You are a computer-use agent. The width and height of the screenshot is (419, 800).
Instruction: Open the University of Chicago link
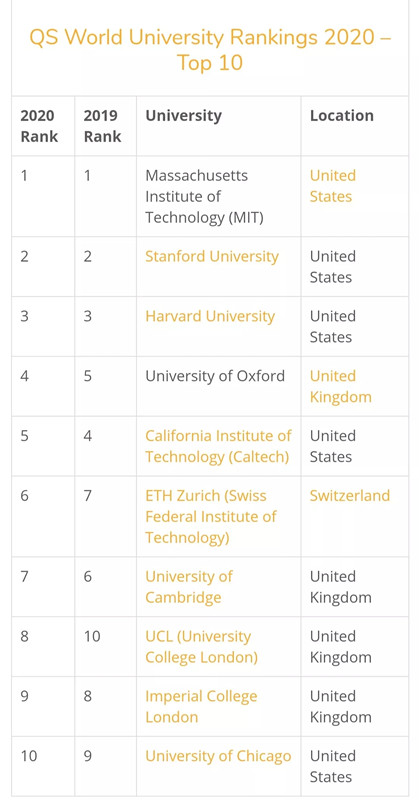point(218,756)
